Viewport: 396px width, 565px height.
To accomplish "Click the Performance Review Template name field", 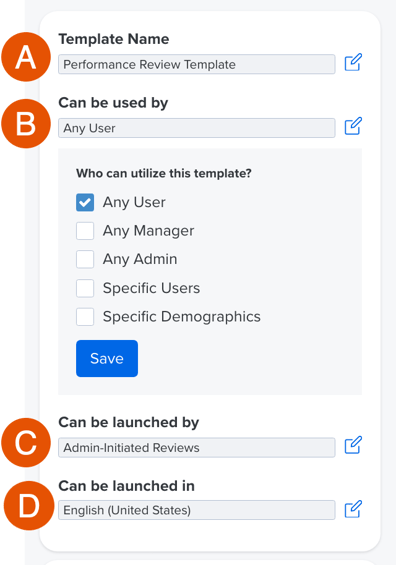I will [197, 64].
